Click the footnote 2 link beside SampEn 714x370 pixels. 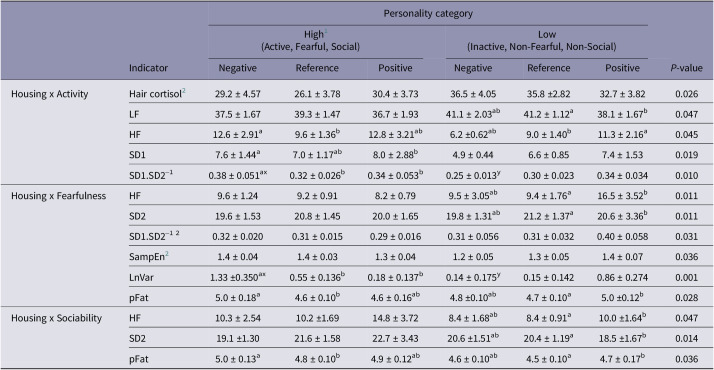click(167, 254)
